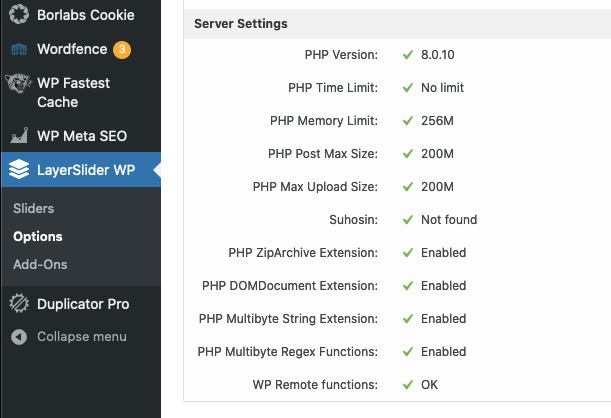611x418 pixels.
Task: Click the PHP Time Limit label
Action: tap(333, 88)
